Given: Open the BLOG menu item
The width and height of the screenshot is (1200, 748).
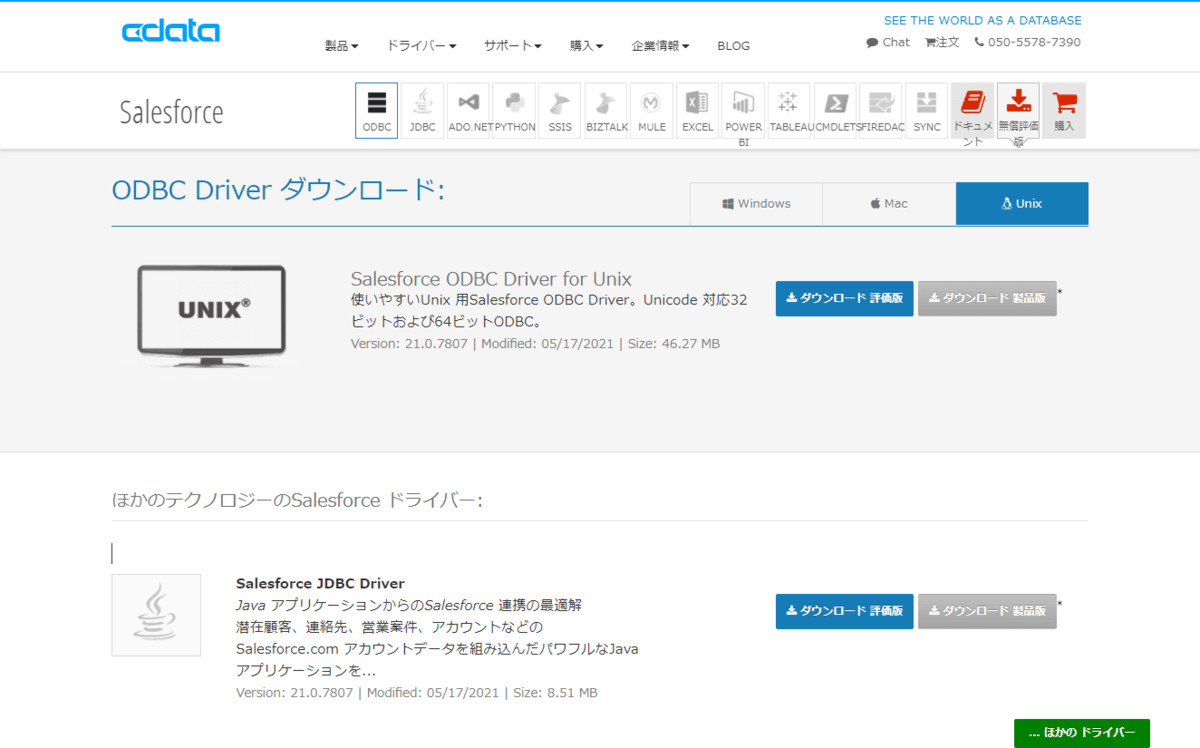Looking at the screenshot, I should coord(733,46).
